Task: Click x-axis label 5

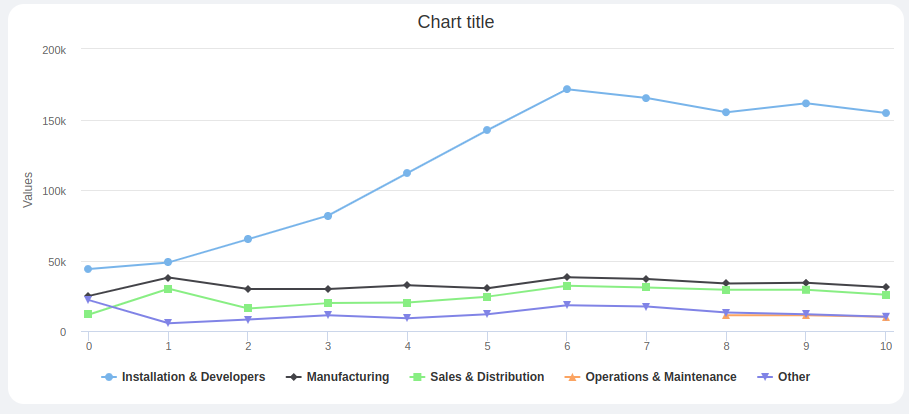Action: click(x=487, y=346)
